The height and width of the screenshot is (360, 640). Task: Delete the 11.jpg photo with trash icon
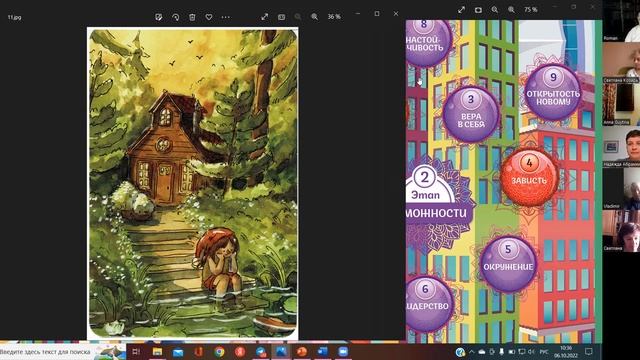(192, 17)
